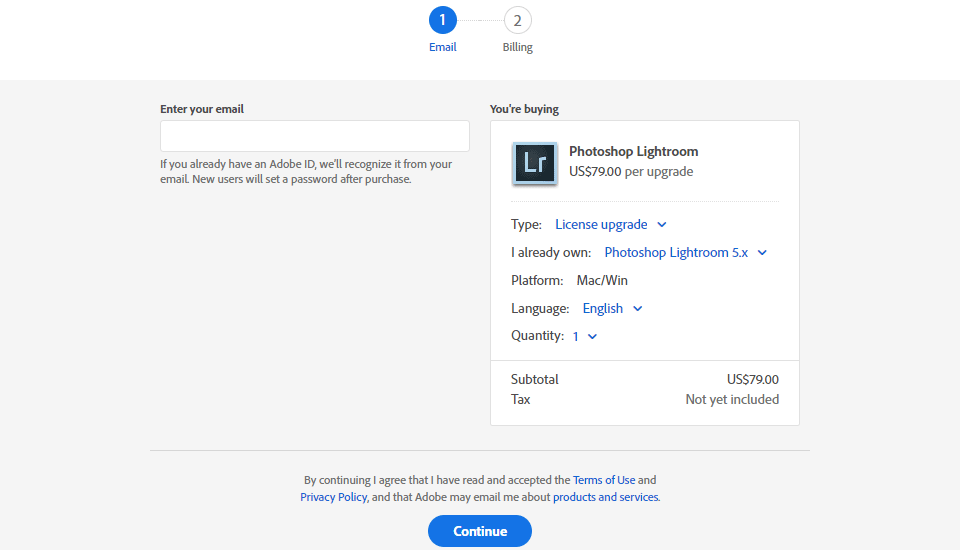Click the Photoshop Lightroom product title
960x550 pixels.
click(x=634, y=151)
